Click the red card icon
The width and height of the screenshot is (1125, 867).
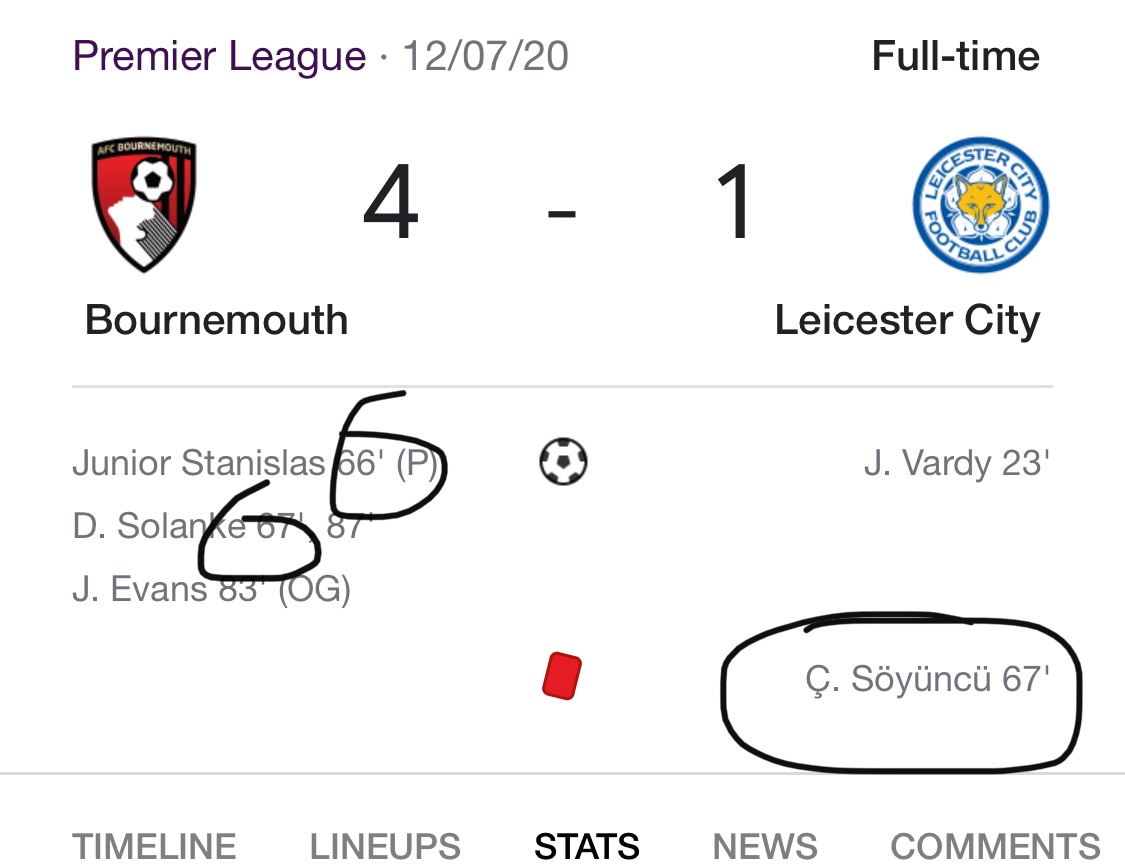(x=562, y=675)
